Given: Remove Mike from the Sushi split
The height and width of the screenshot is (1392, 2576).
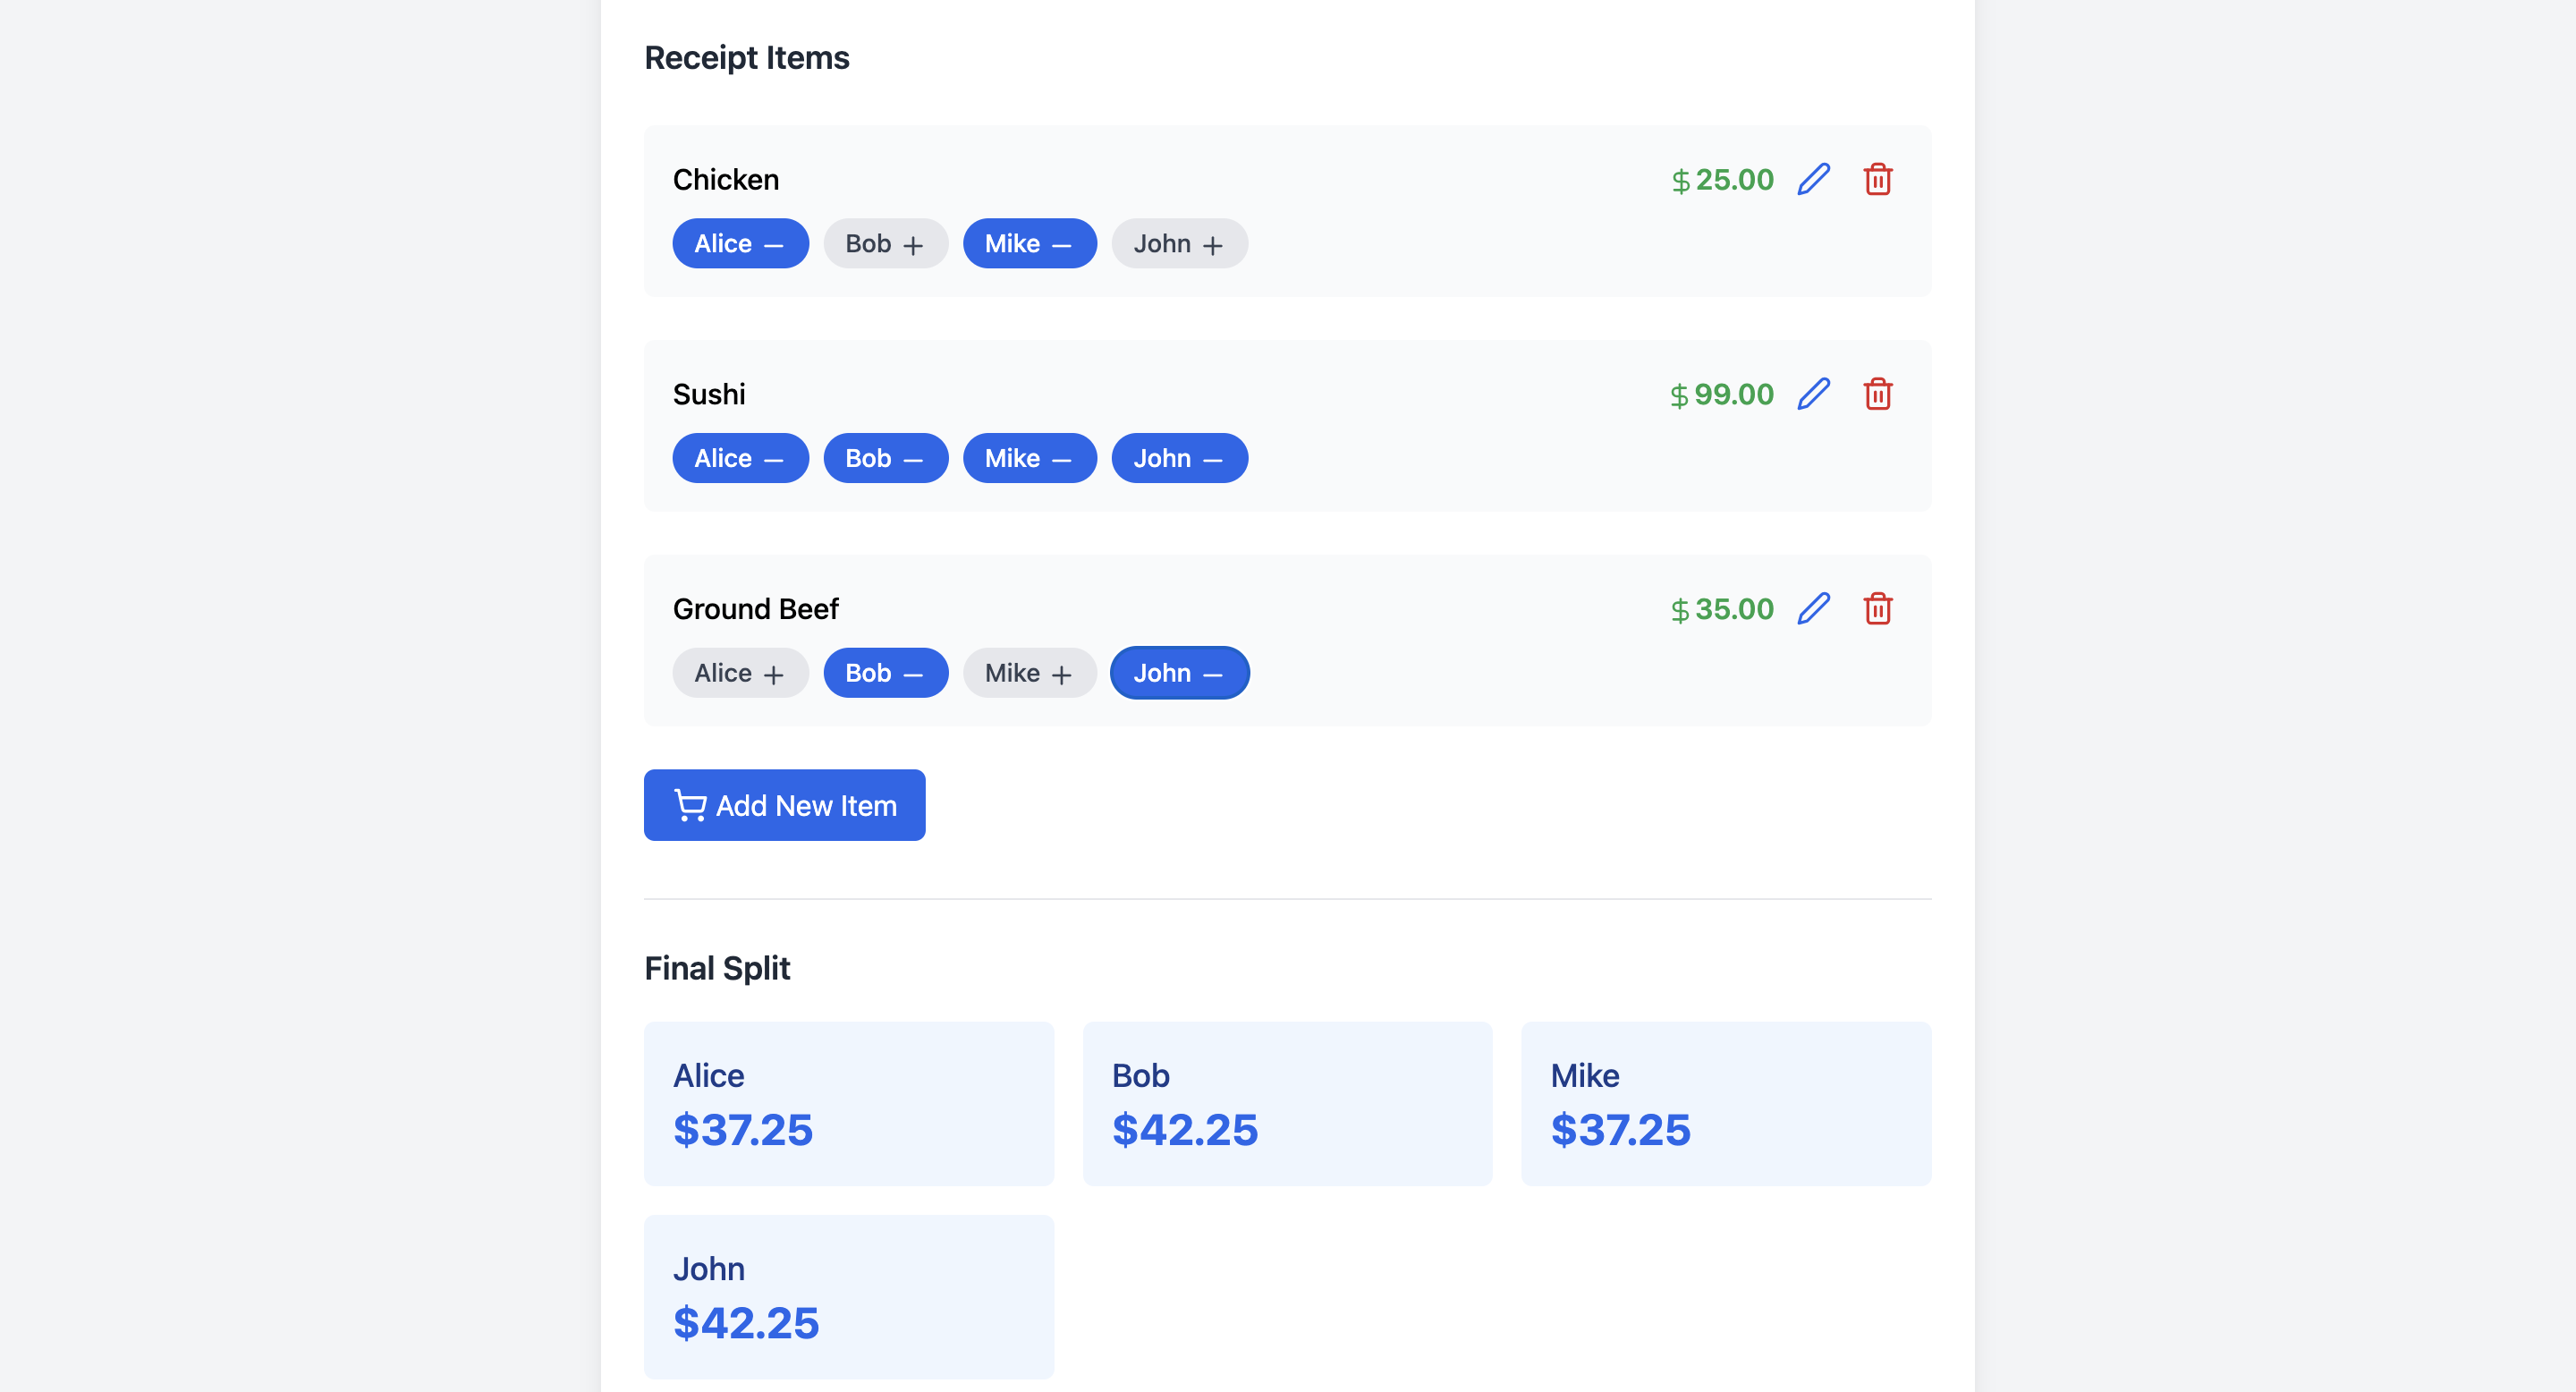Looking at the screenshot, I should pyautogui.click(x=1029, y=458).
